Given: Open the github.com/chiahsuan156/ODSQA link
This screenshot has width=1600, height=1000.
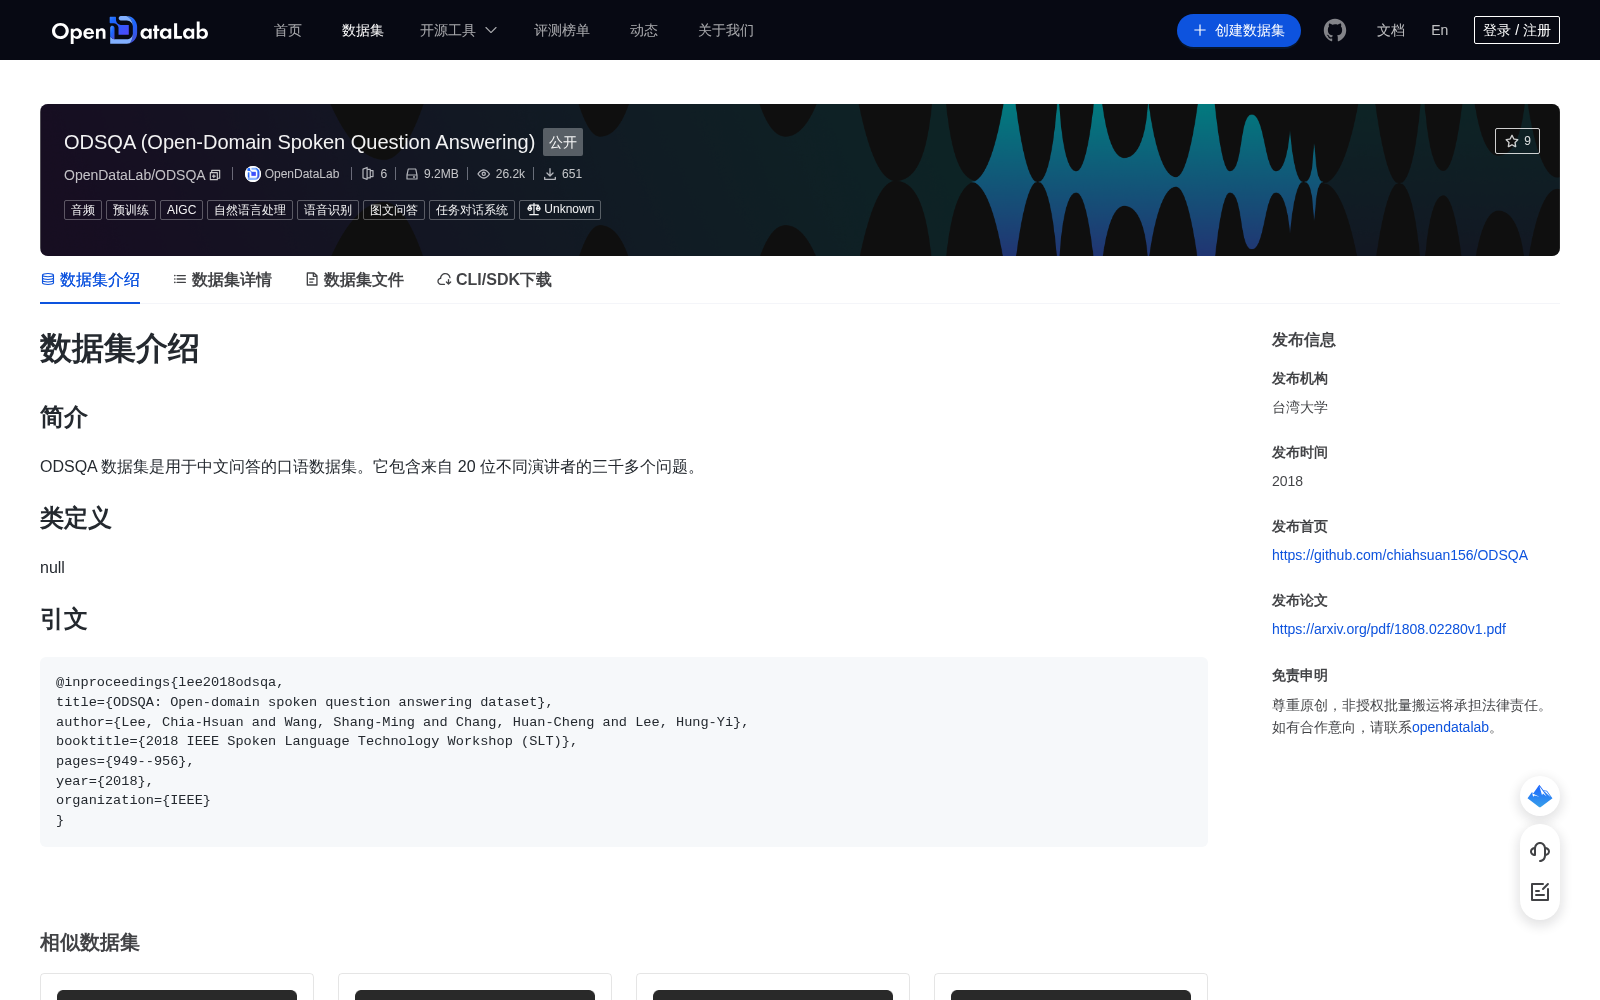Looking at the screenshot, I should click(x=1400, y=555).
